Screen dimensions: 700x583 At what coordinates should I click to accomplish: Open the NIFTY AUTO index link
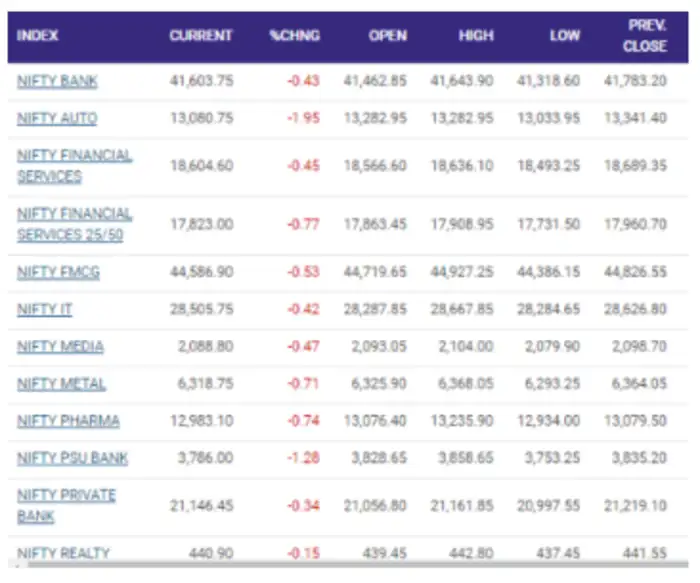[x=57, y=118]
